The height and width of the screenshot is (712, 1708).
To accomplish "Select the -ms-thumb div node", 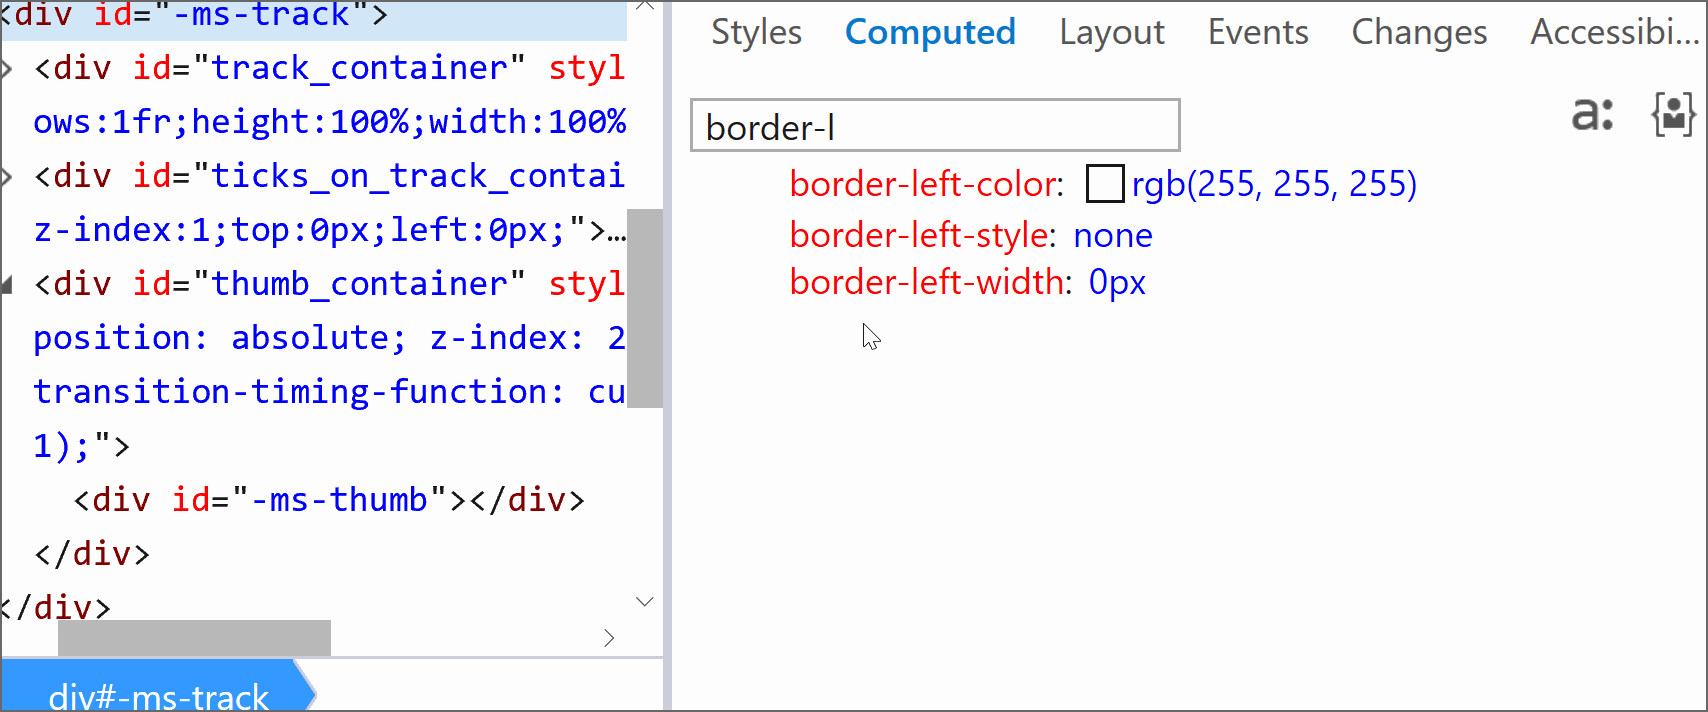I will [x=328, y=500].
